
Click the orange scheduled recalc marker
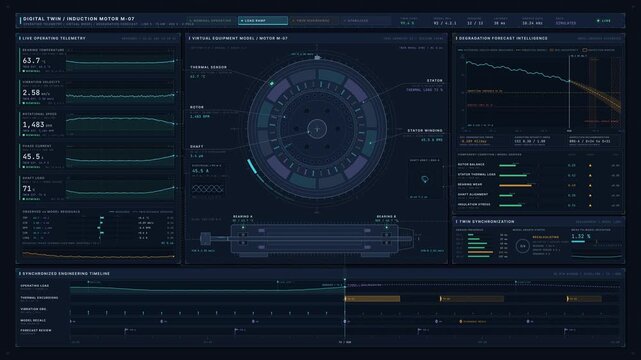[x=461, y=322]
